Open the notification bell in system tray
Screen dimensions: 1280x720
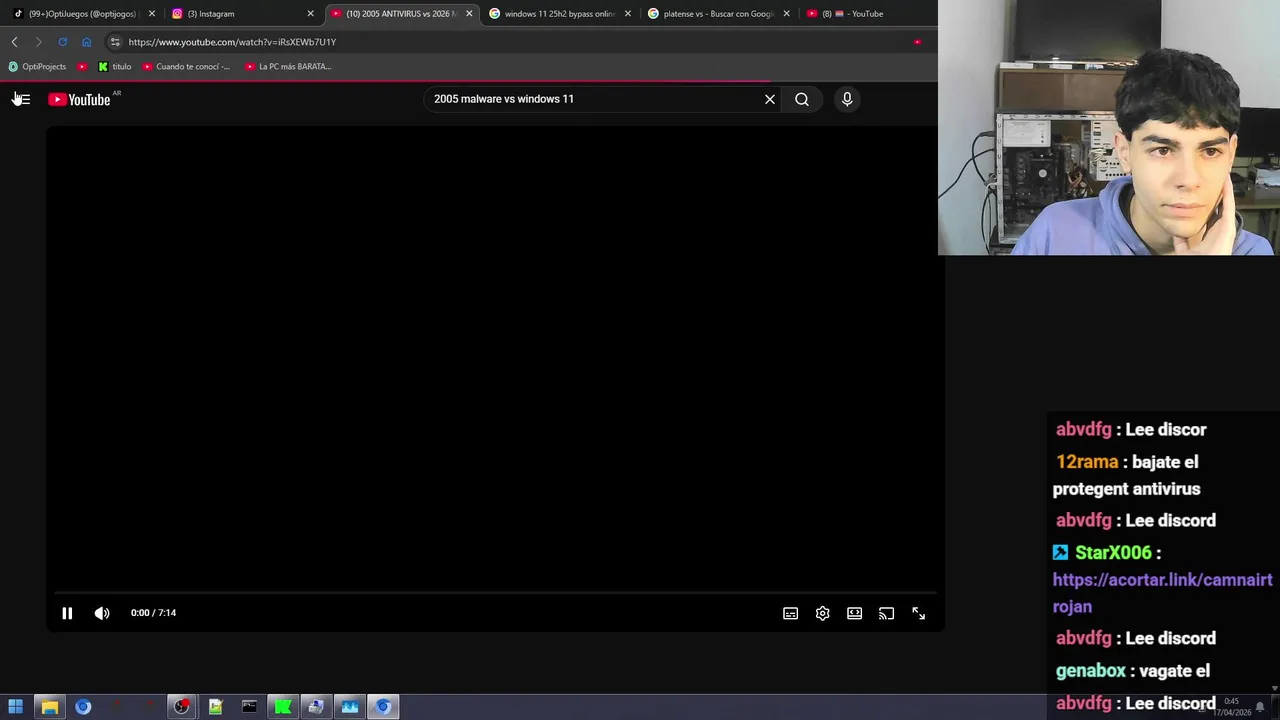pyautogui.click(x=1260, y=708)
